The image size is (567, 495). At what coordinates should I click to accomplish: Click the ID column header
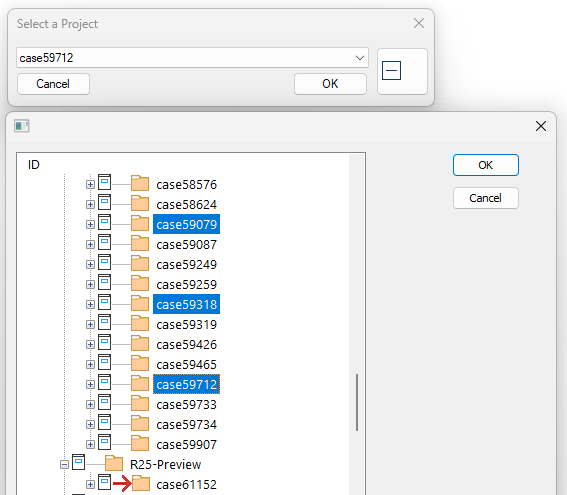pyautogui.click(x=34, y=165)
